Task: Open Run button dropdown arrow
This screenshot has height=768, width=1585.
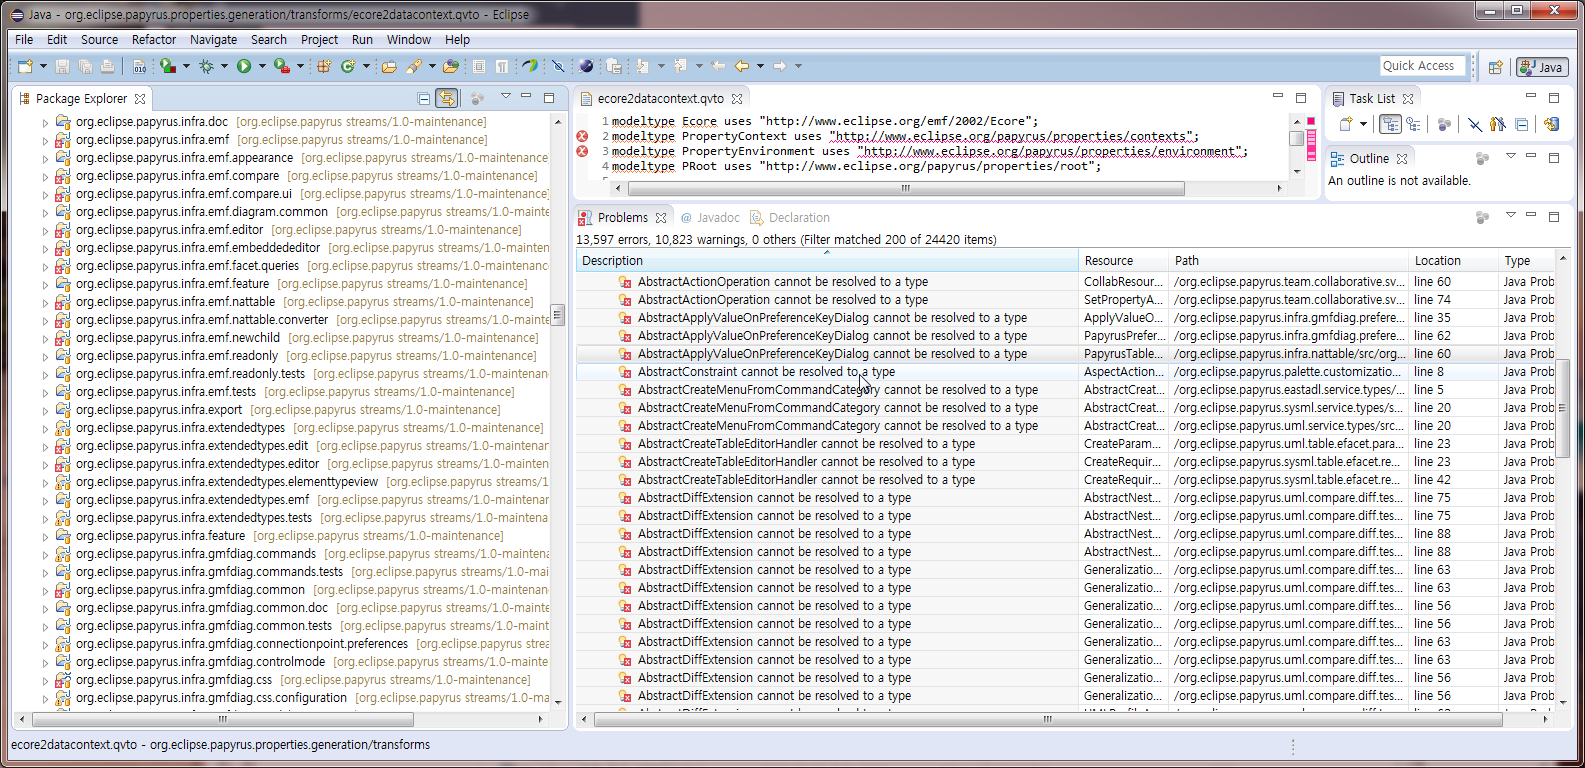Action: click(x=262, y=66)
